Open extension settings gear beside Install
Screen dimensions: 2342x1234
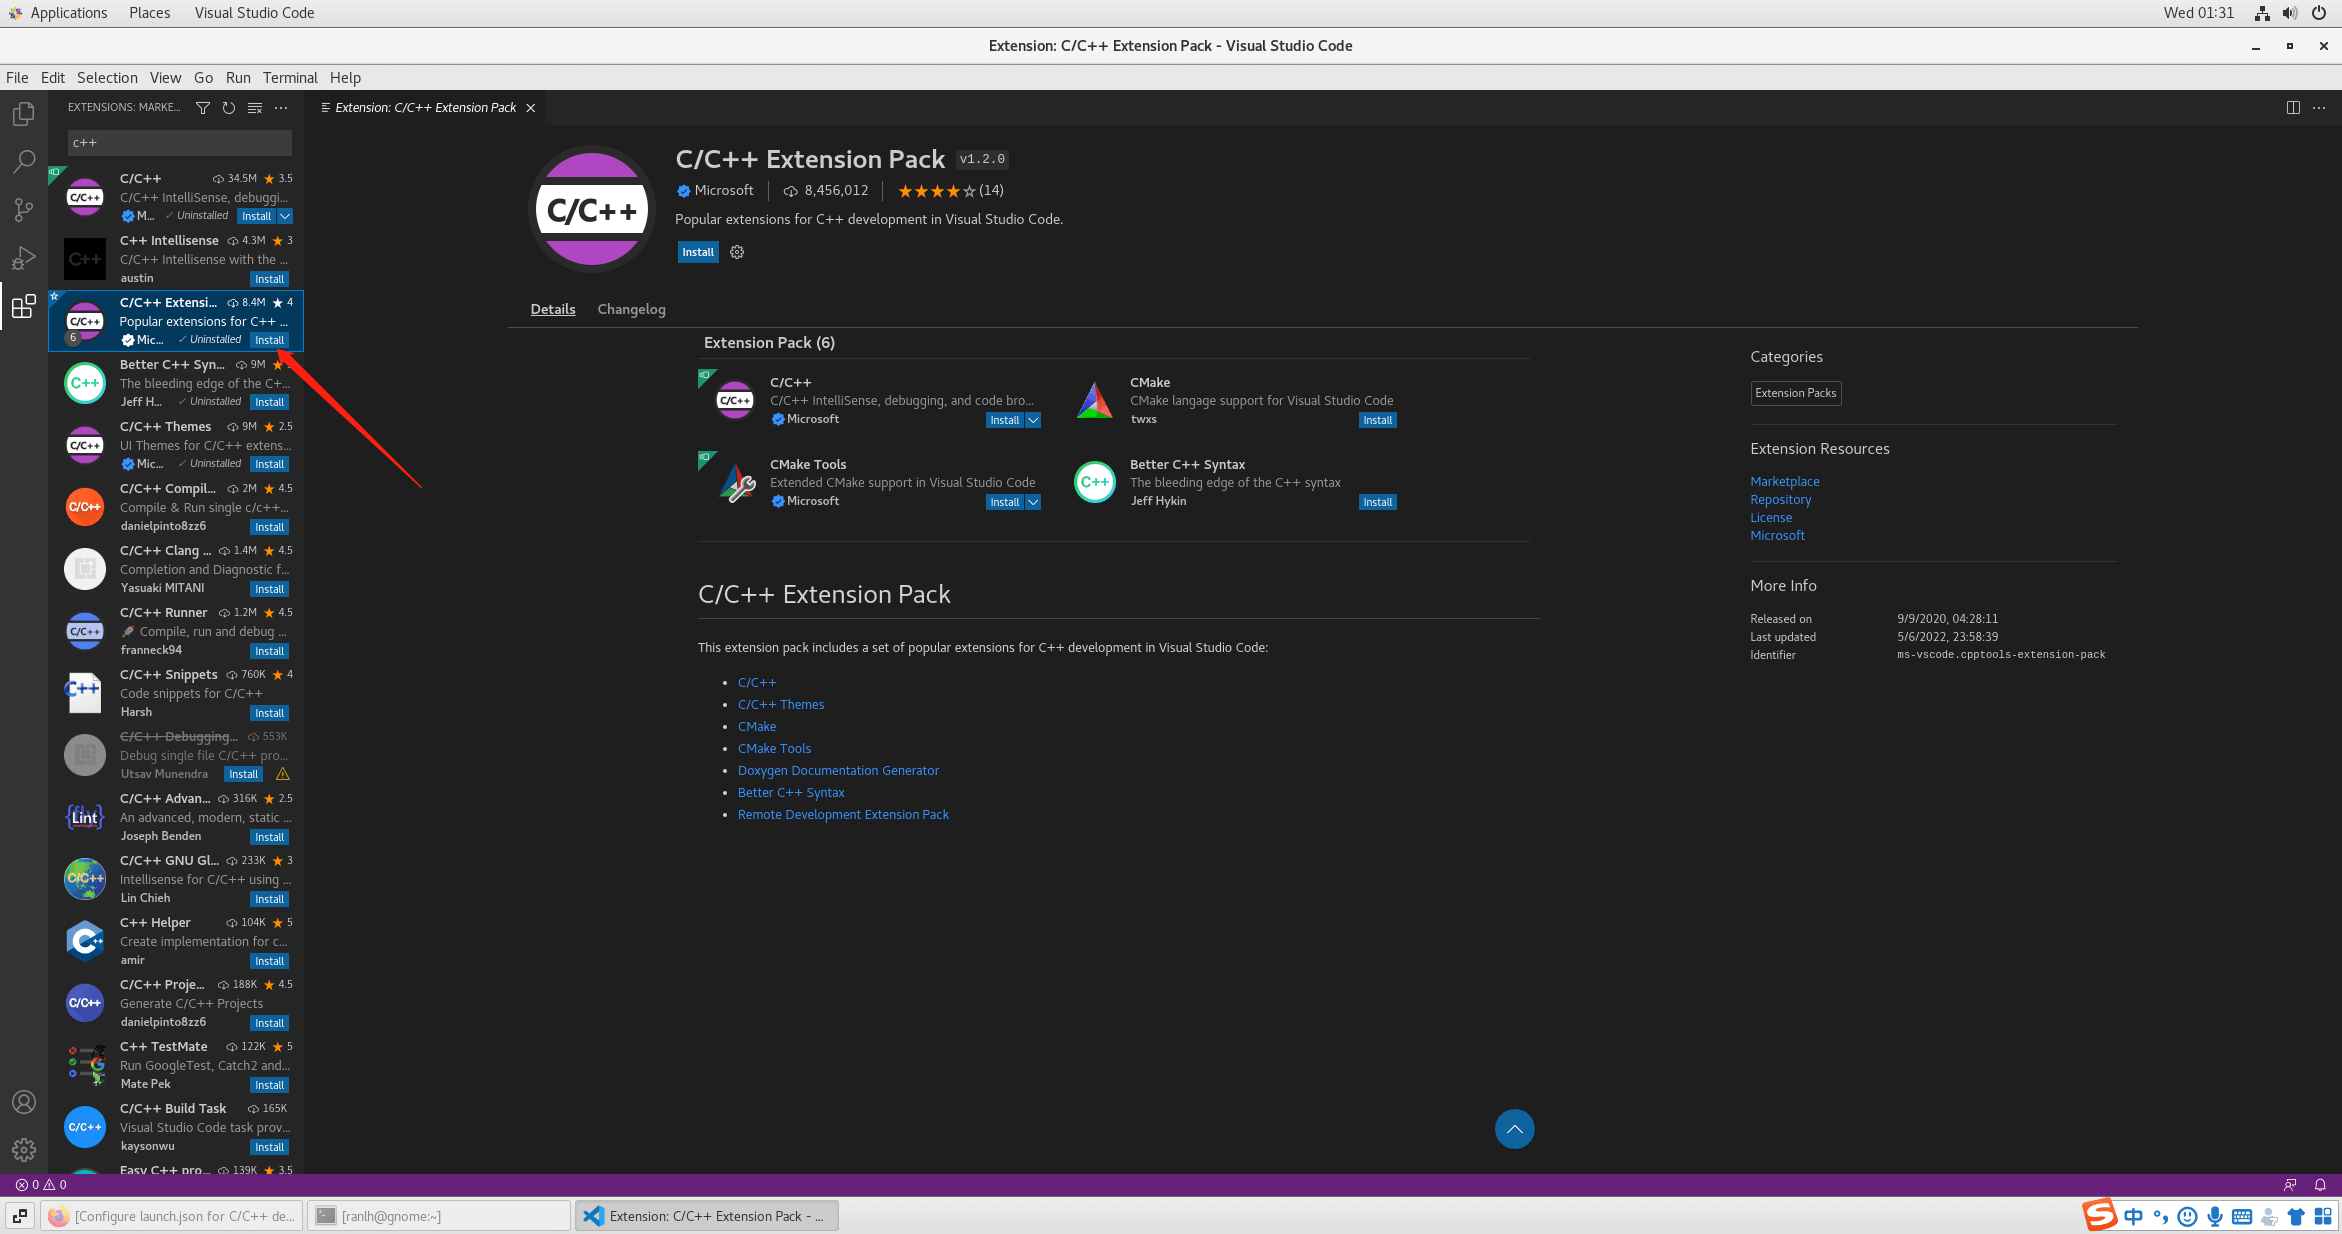pyautogui.click(x=737, y=252)
